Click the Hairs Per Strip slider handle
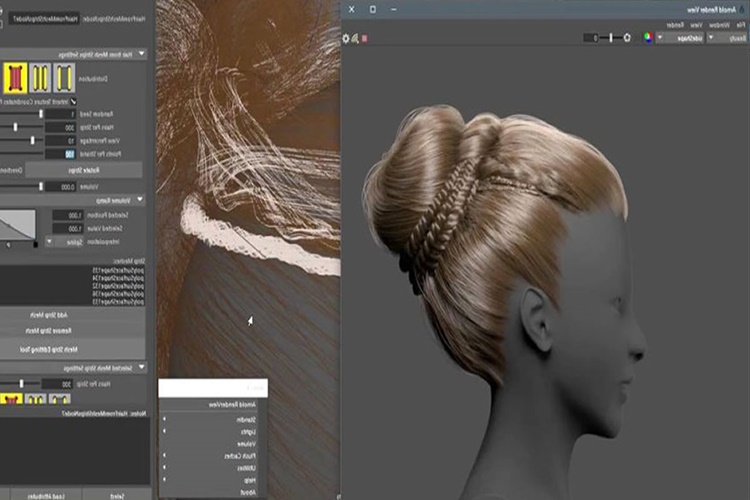Viewport: 750px width, 500px height. [x=15, y=127]
